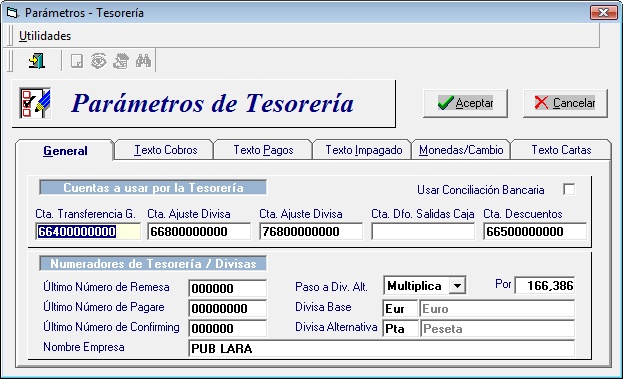Switch to the Texto Pagos tab
The width and height of the screenshot is (623, 379).
point(263,150)
